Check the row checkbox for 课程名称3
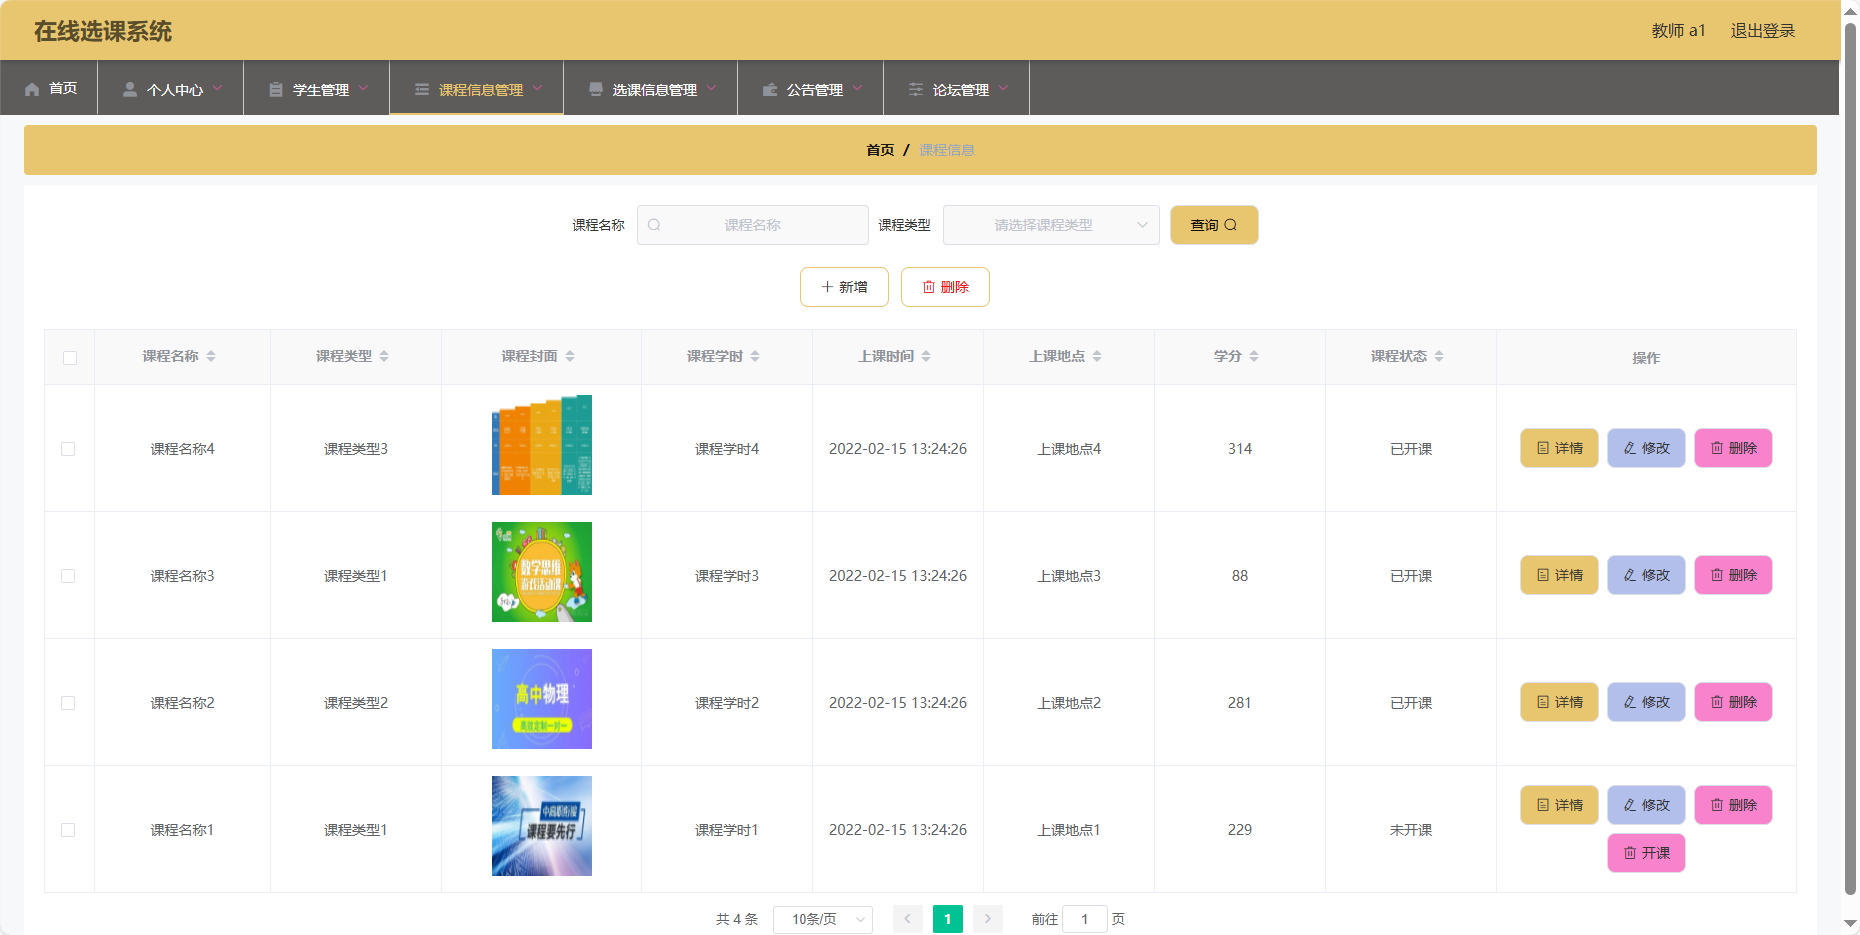Image resolution: width=1860 pixels, height=935 pixels. (x=68, y=576)
